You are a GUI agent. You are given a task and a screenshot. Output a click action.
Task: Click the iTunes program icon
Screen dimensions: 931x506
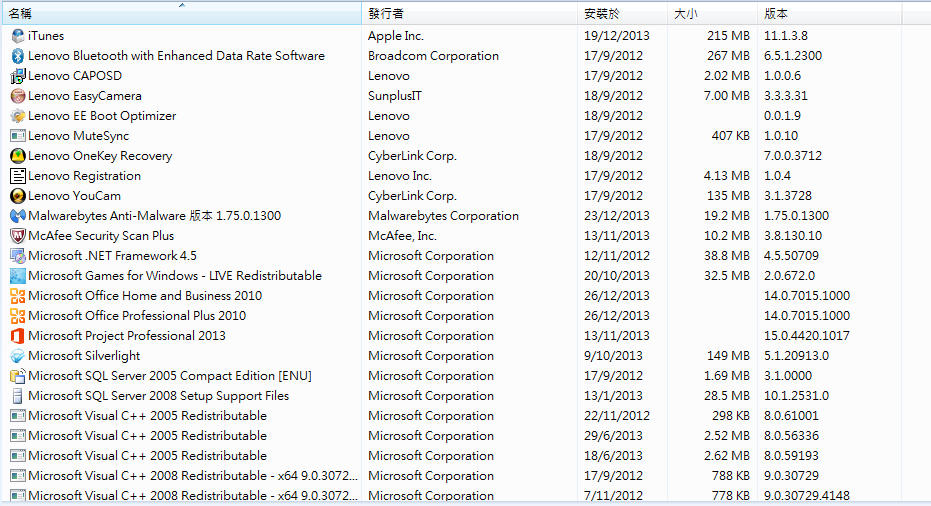click(x=18, y=36)
